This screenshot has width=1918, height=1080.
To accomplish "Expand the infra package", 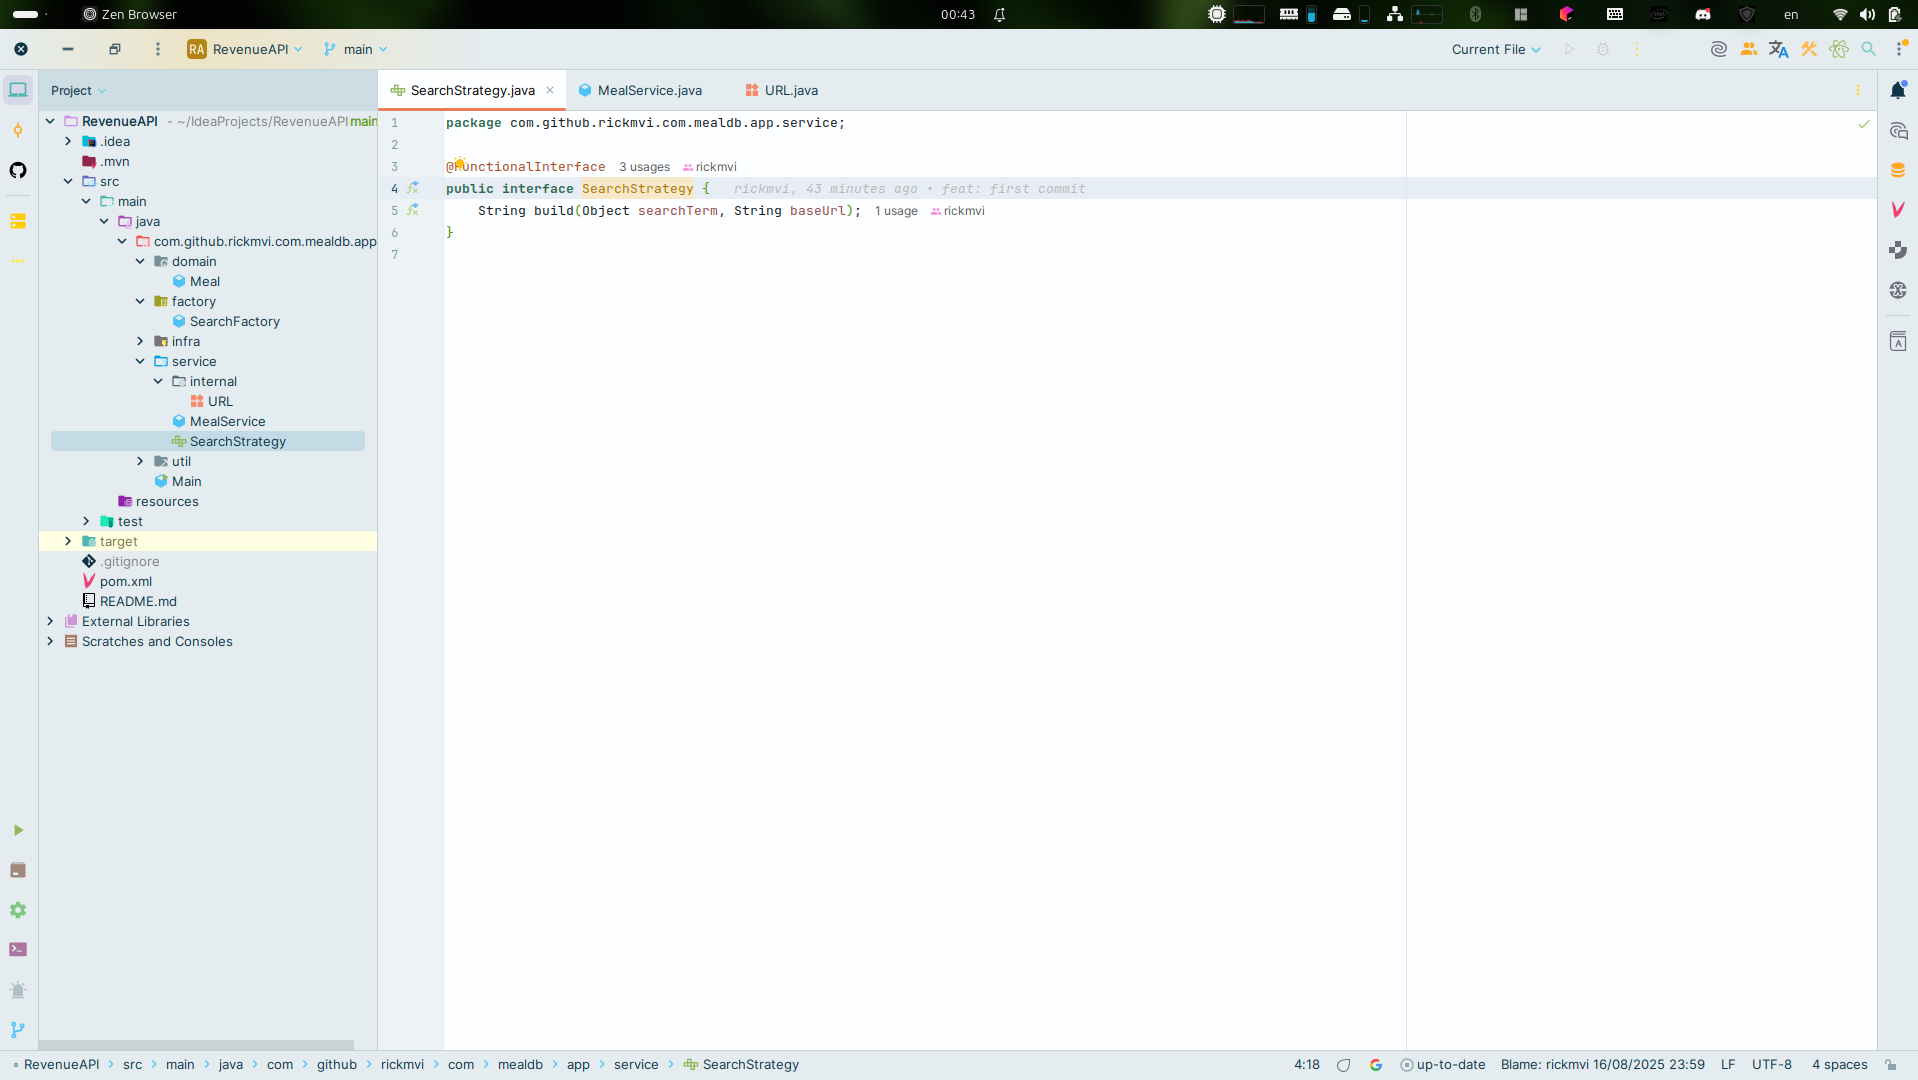I will click(140, 341).
